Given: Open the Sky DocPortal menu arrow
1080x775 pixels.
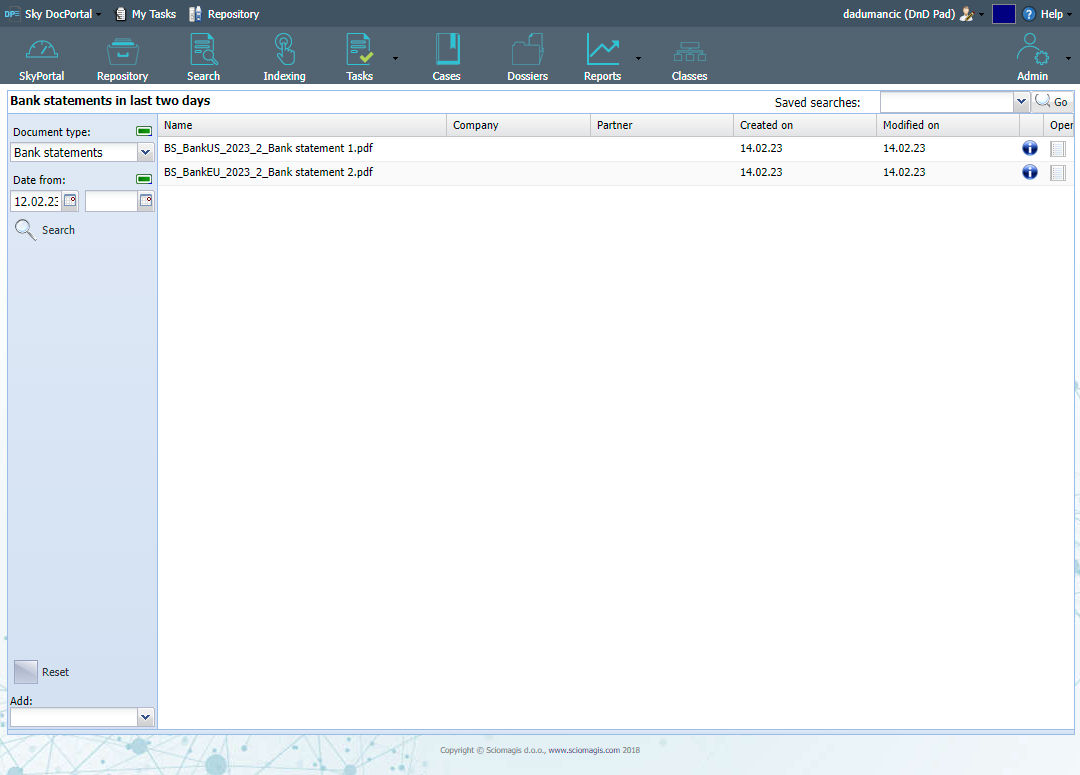Looking at the screenshot, I should pyautogui.click(x=98, y=14).
